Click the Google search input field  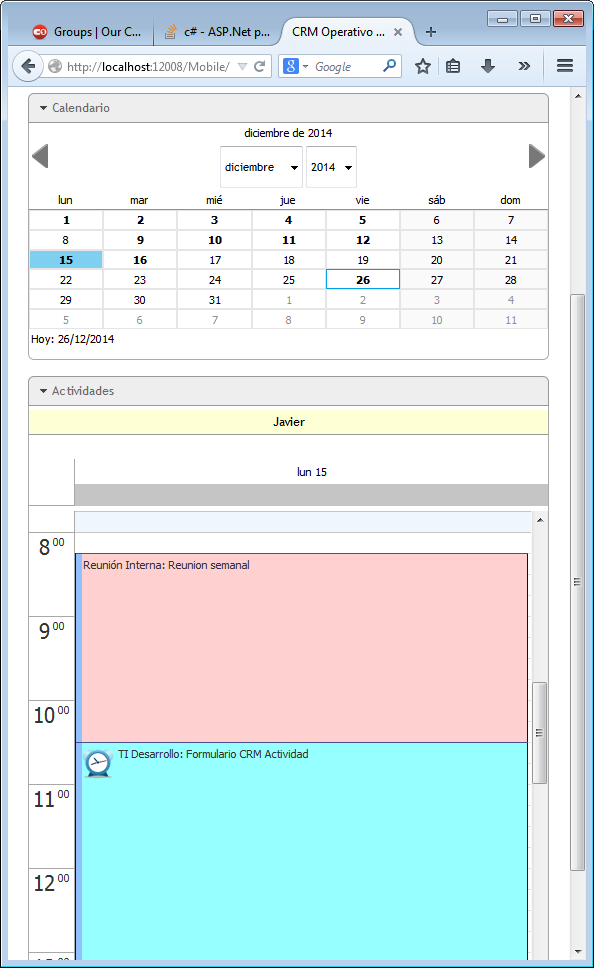(x=346, y=66)
